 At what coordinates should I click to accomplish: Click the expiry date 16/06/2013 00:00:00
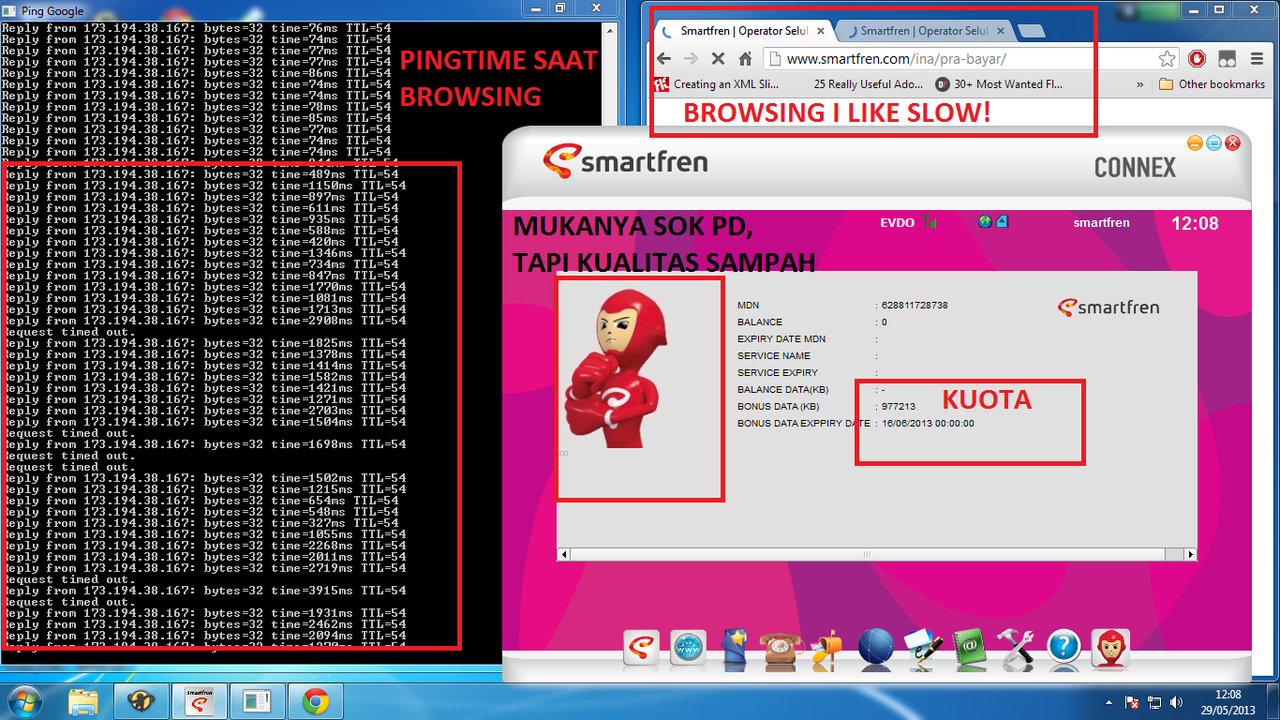pyautogui.click(x=927, y=424)
